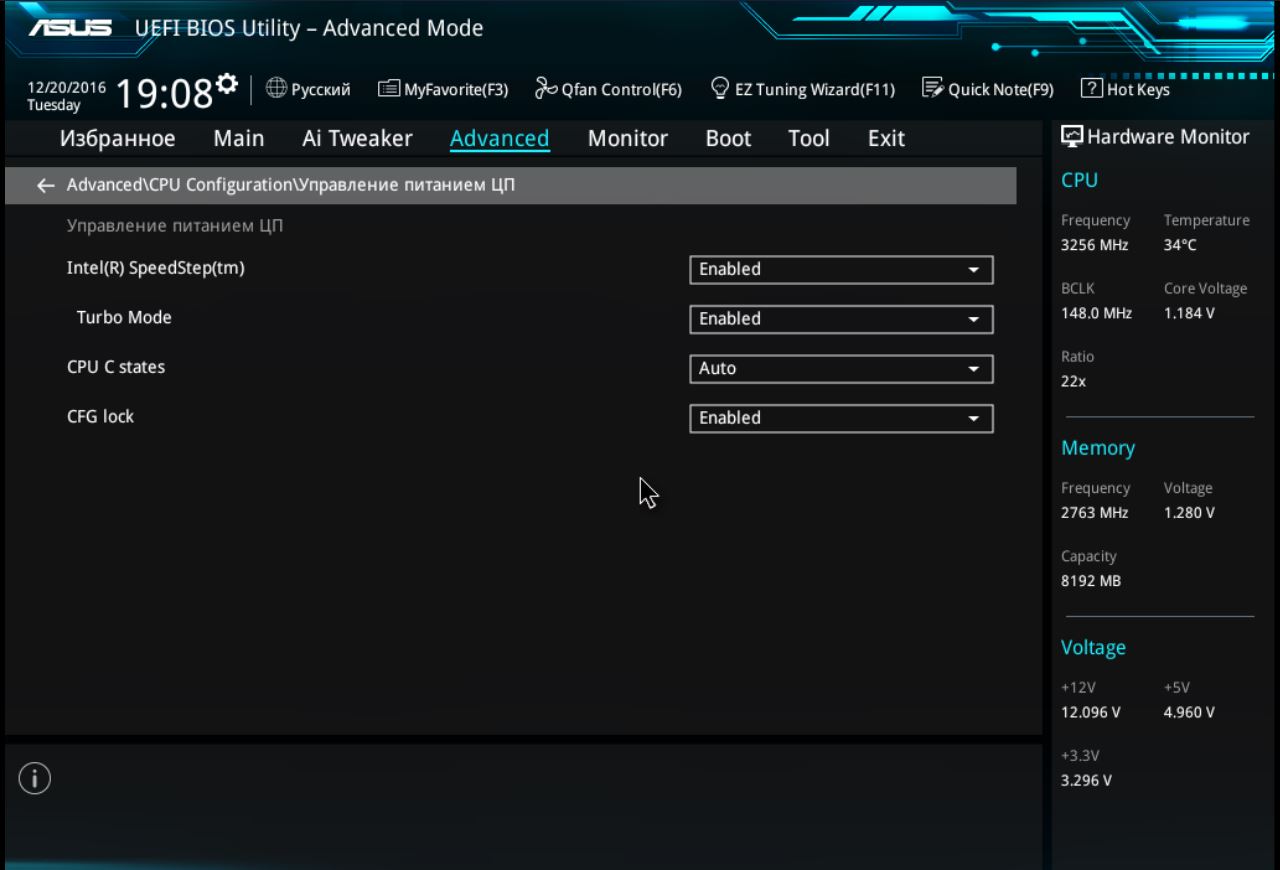This screenshot has height=870, width=1280.
Task: Click the +5V reading 4.960 V
Action: click(x=1190, y=713)
